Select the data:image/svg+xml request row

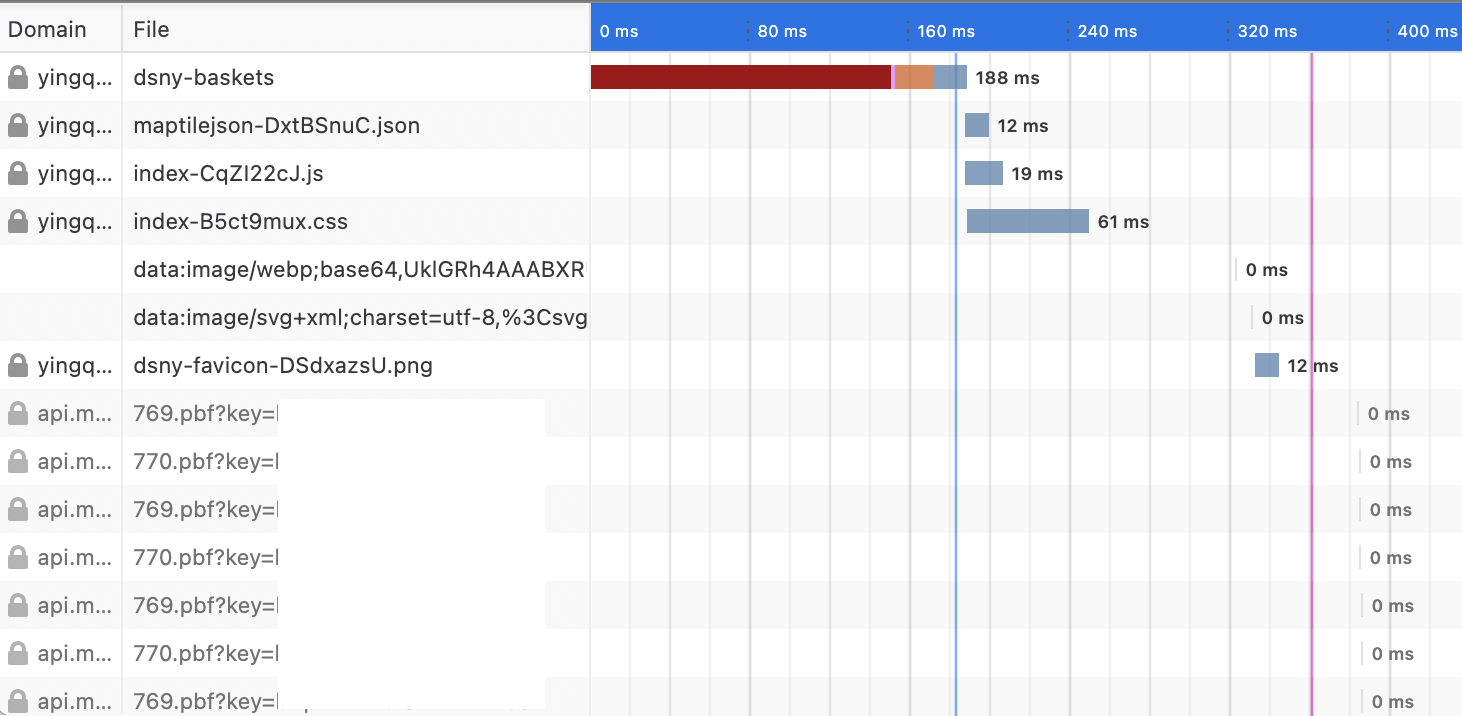click(360, 317)
